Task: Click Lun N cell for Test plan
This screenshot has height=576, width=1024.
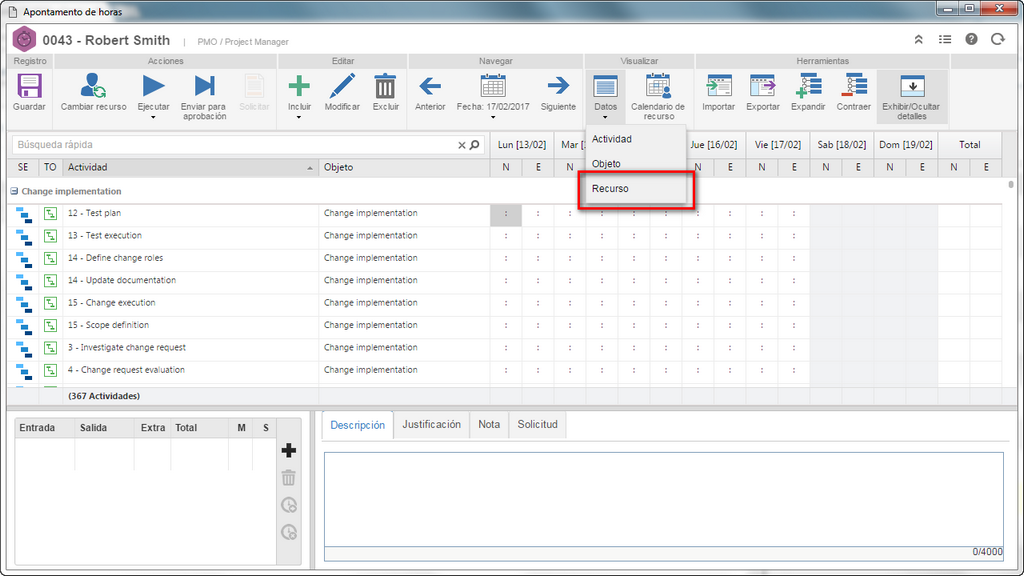Action: 506,214
